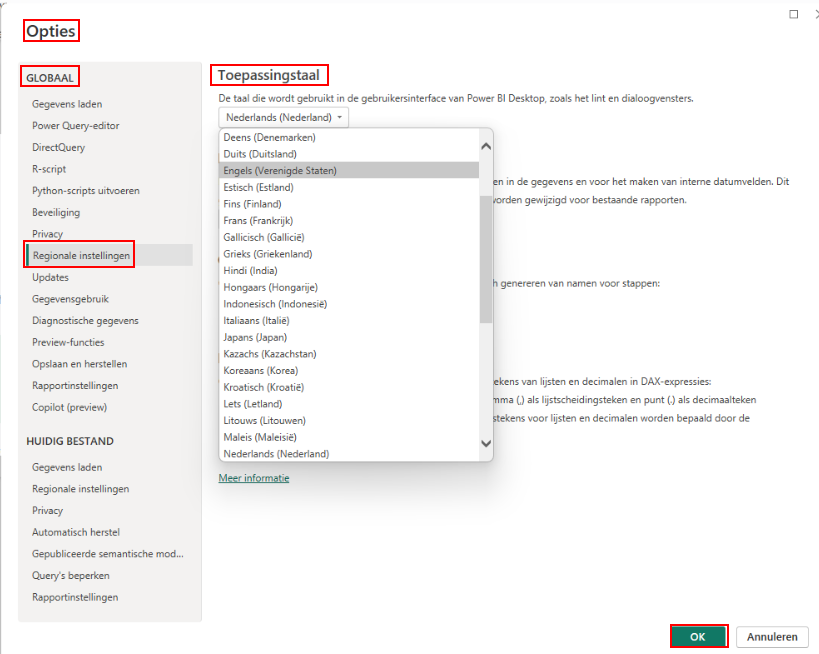Select Japans (Japan) entry

(349, 338)
